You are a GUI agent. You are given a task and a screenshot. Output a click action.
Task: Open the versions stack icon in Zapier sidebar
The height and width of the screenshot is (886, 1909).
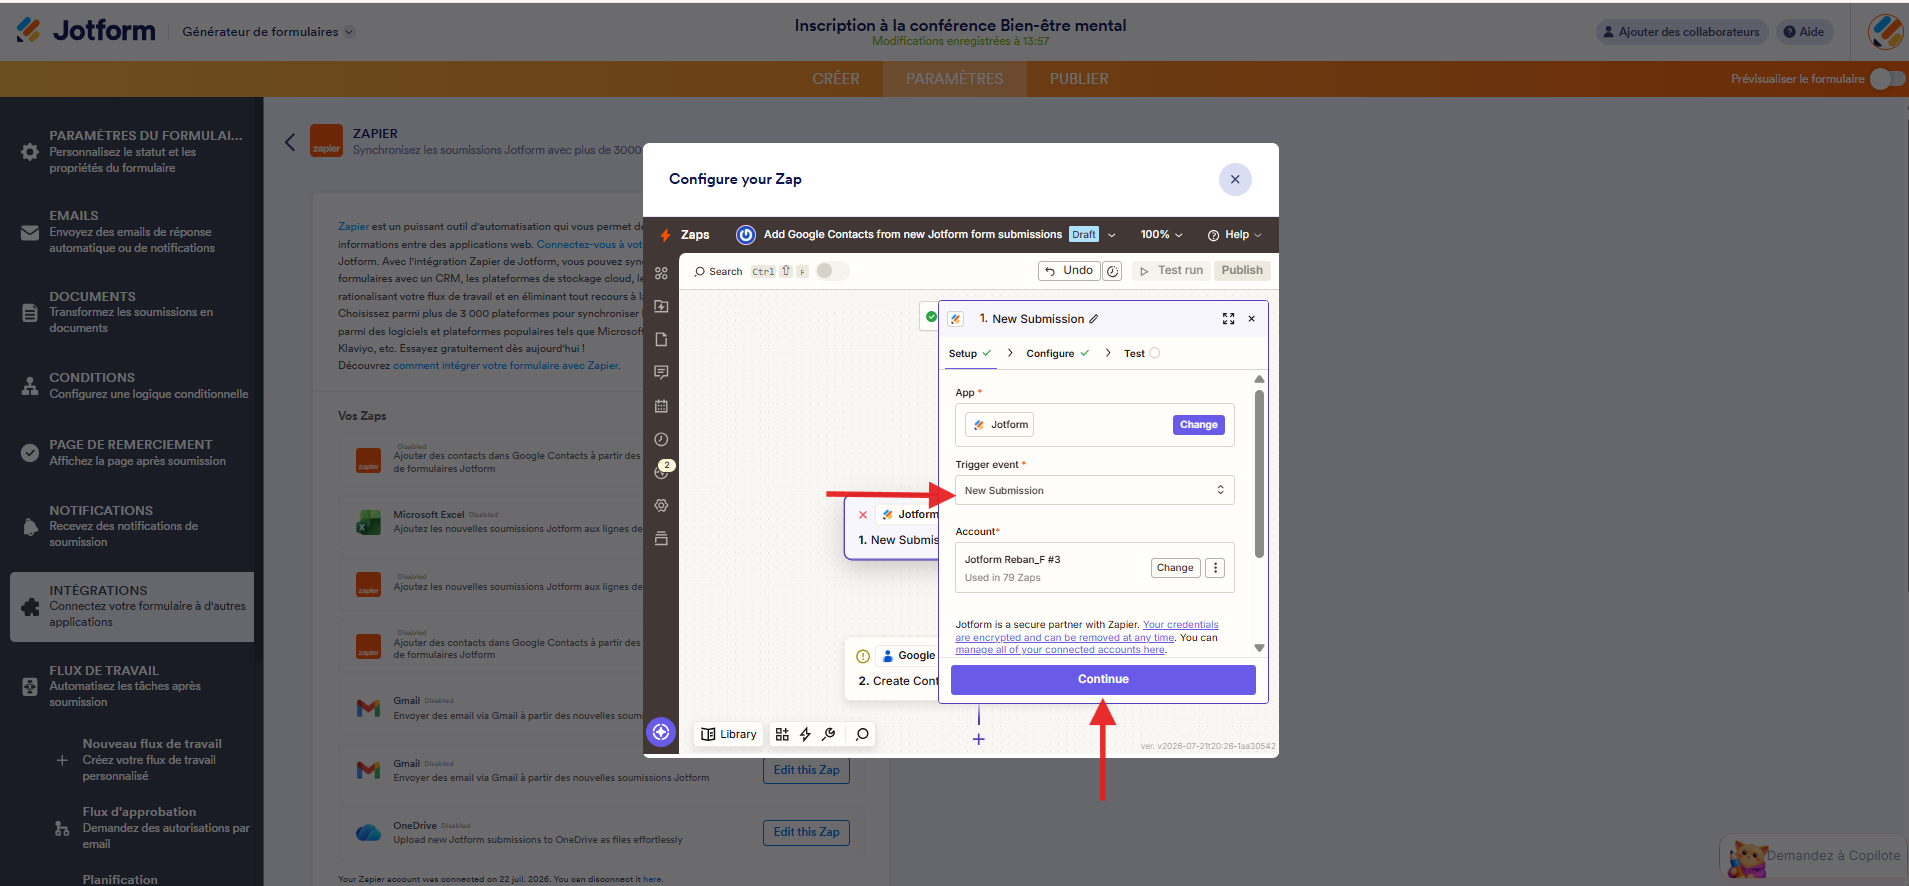click(661, 538)
